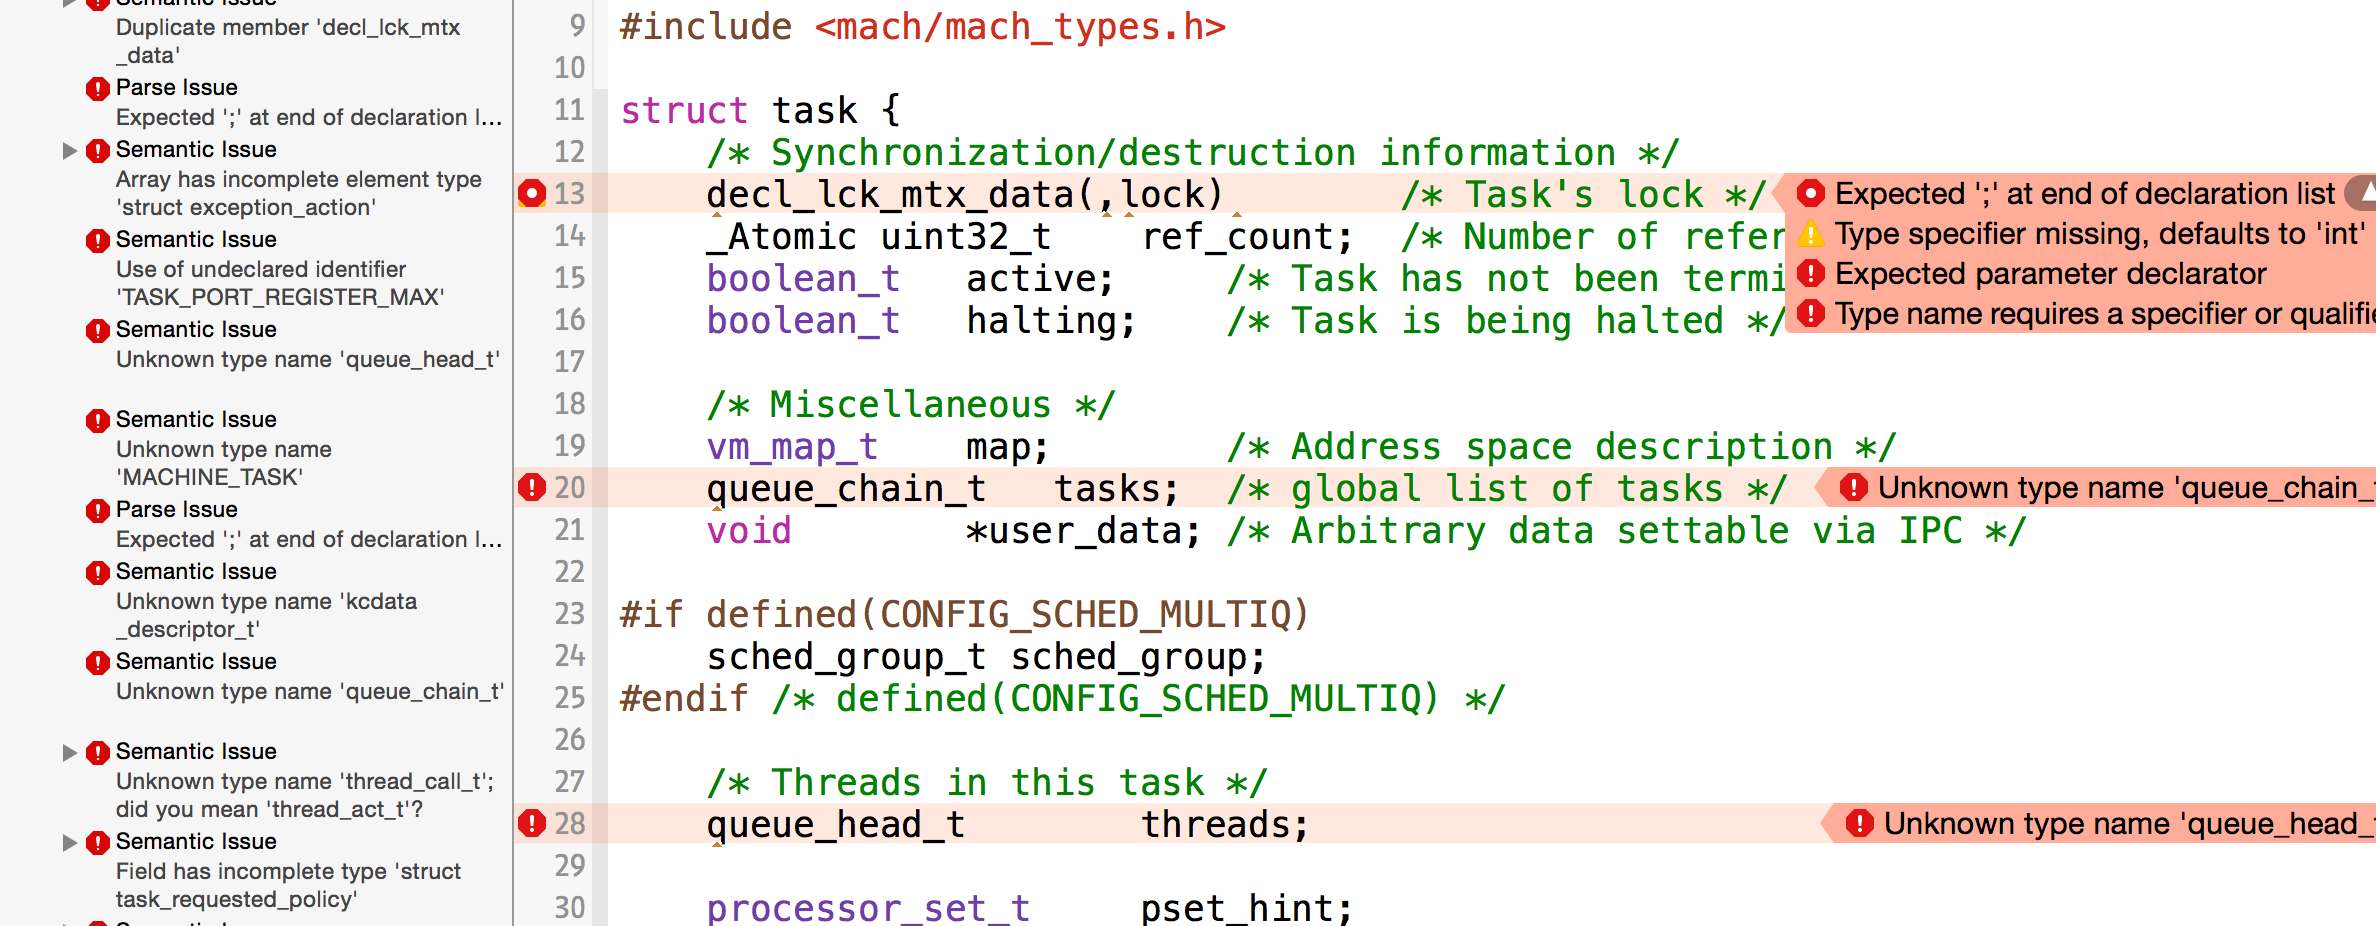
Task: Click error icon in gutter at line 20
Action: 531,487
